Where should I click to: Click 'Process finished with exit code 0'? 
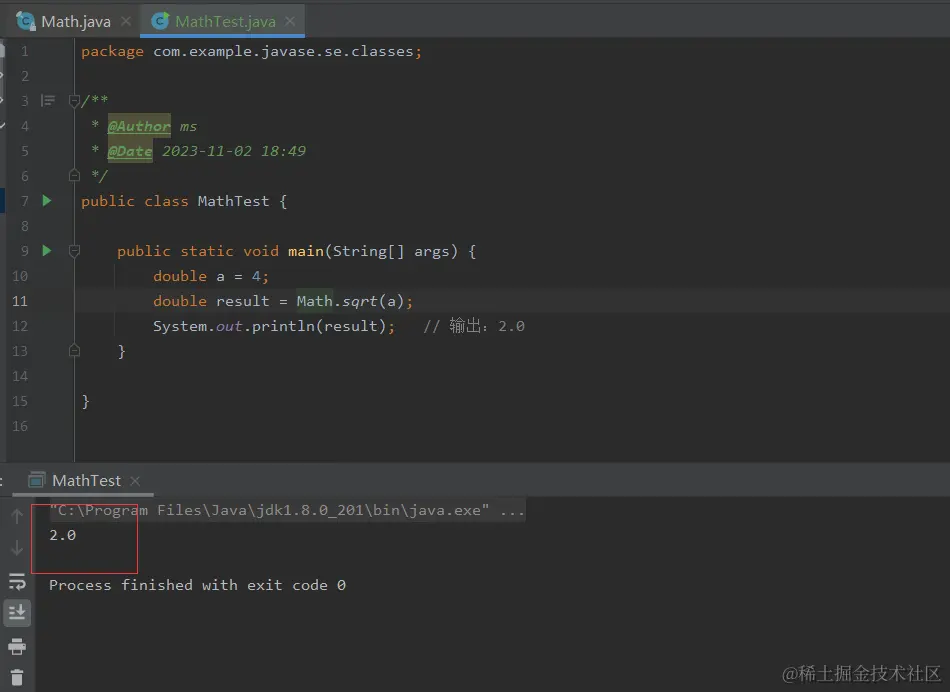198,585
